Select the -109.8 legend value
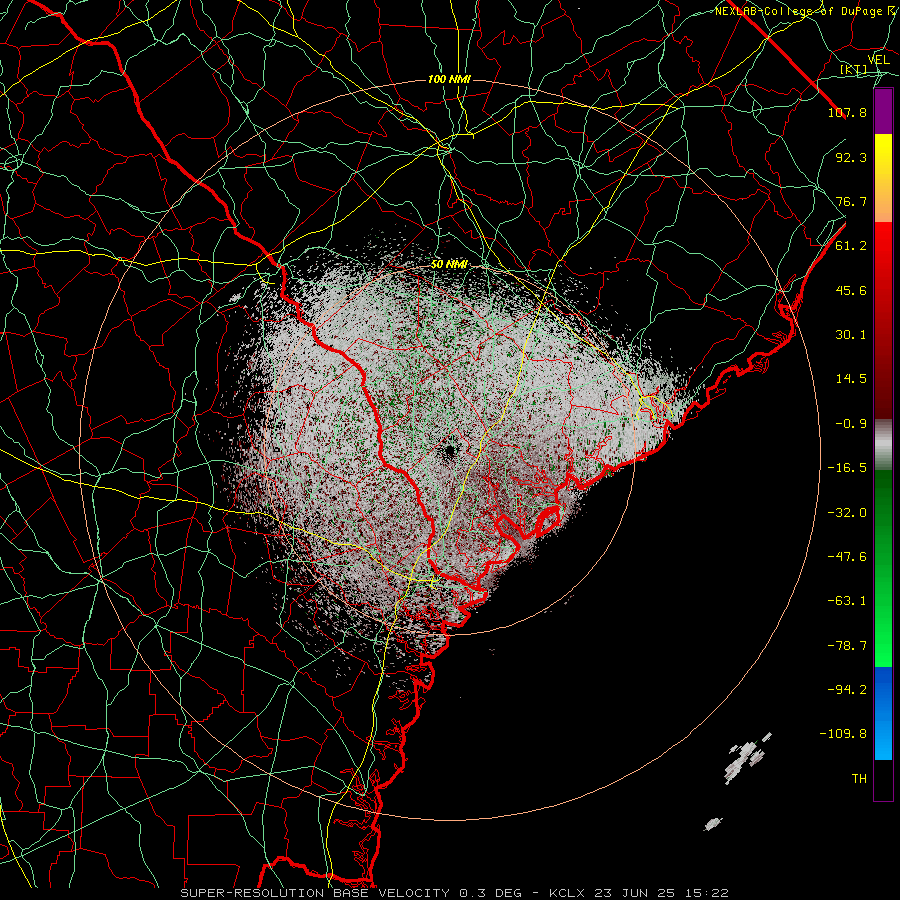The width and height of the screenshot is (900, 900). pos(843,734)
